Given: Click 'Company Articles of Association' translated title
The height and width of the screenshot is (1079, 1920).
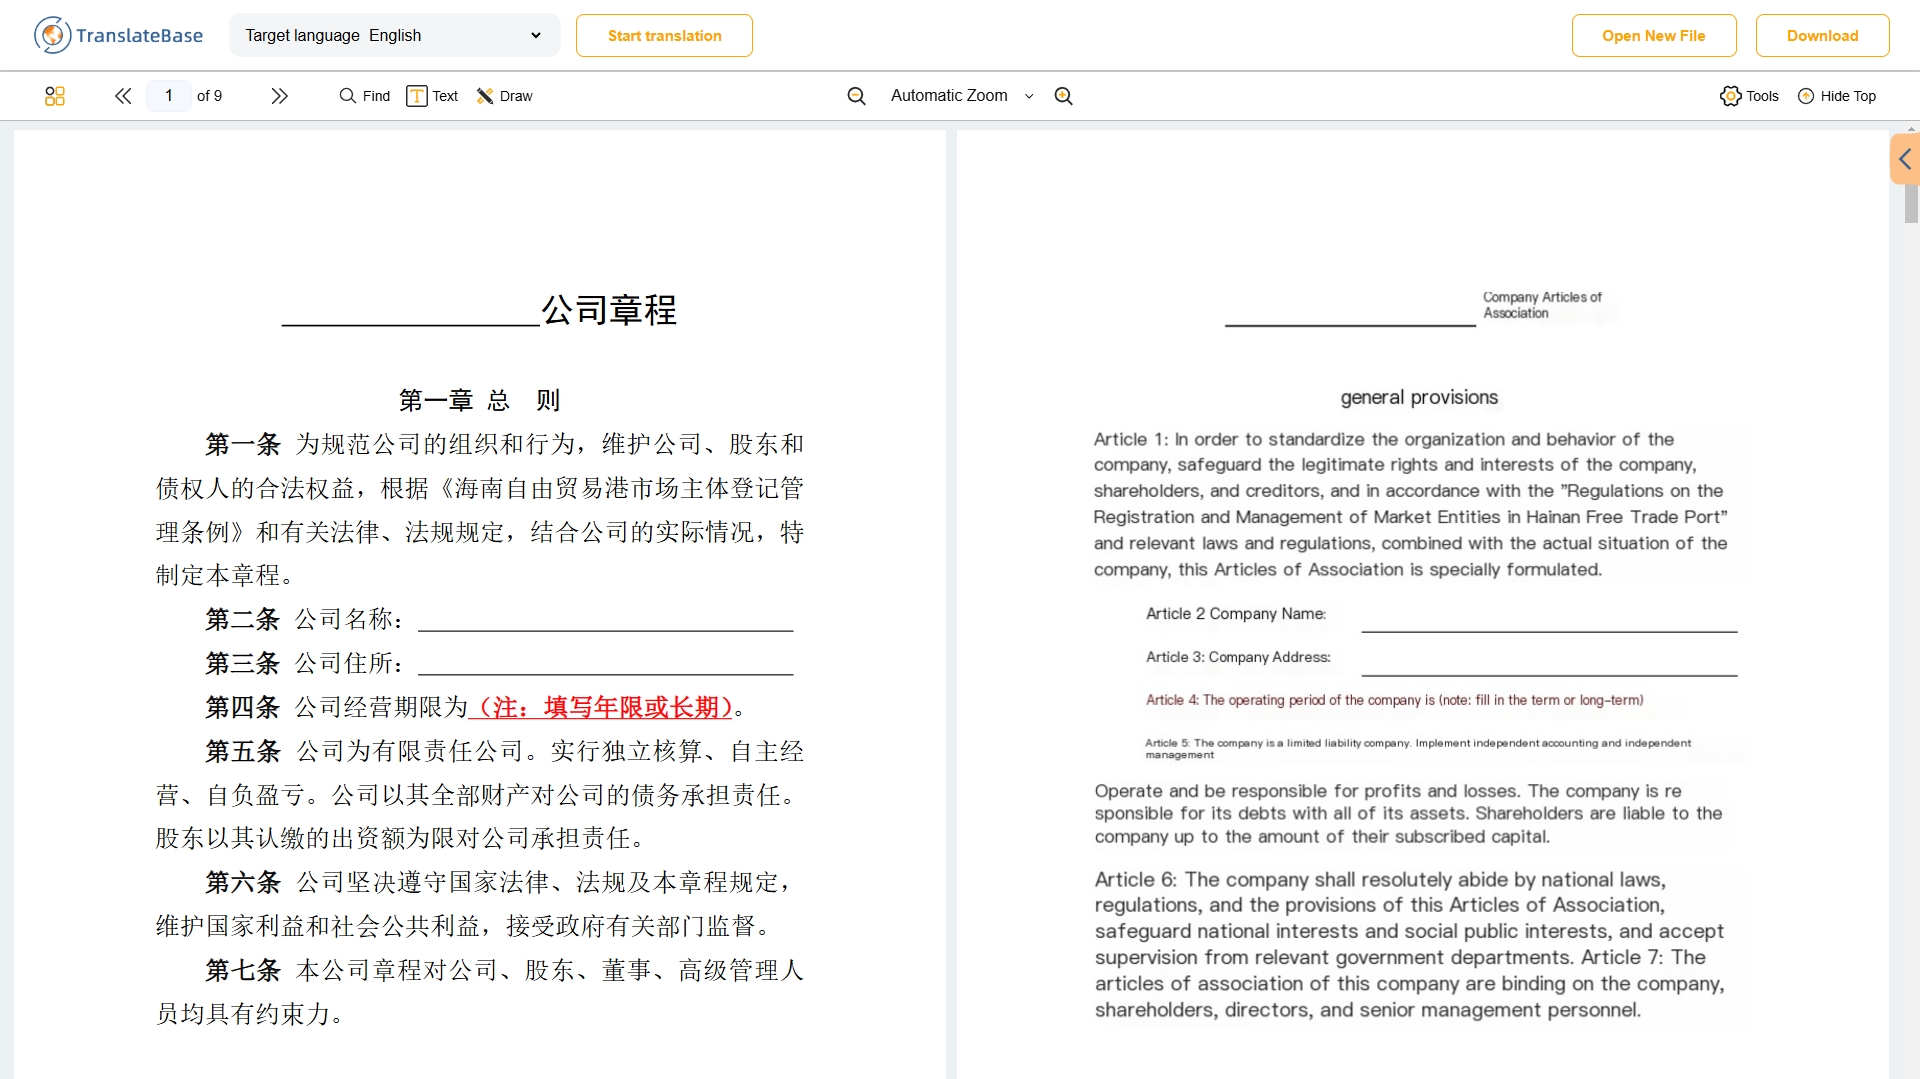Looking at the screenshot, I should tap(1542, 305).
